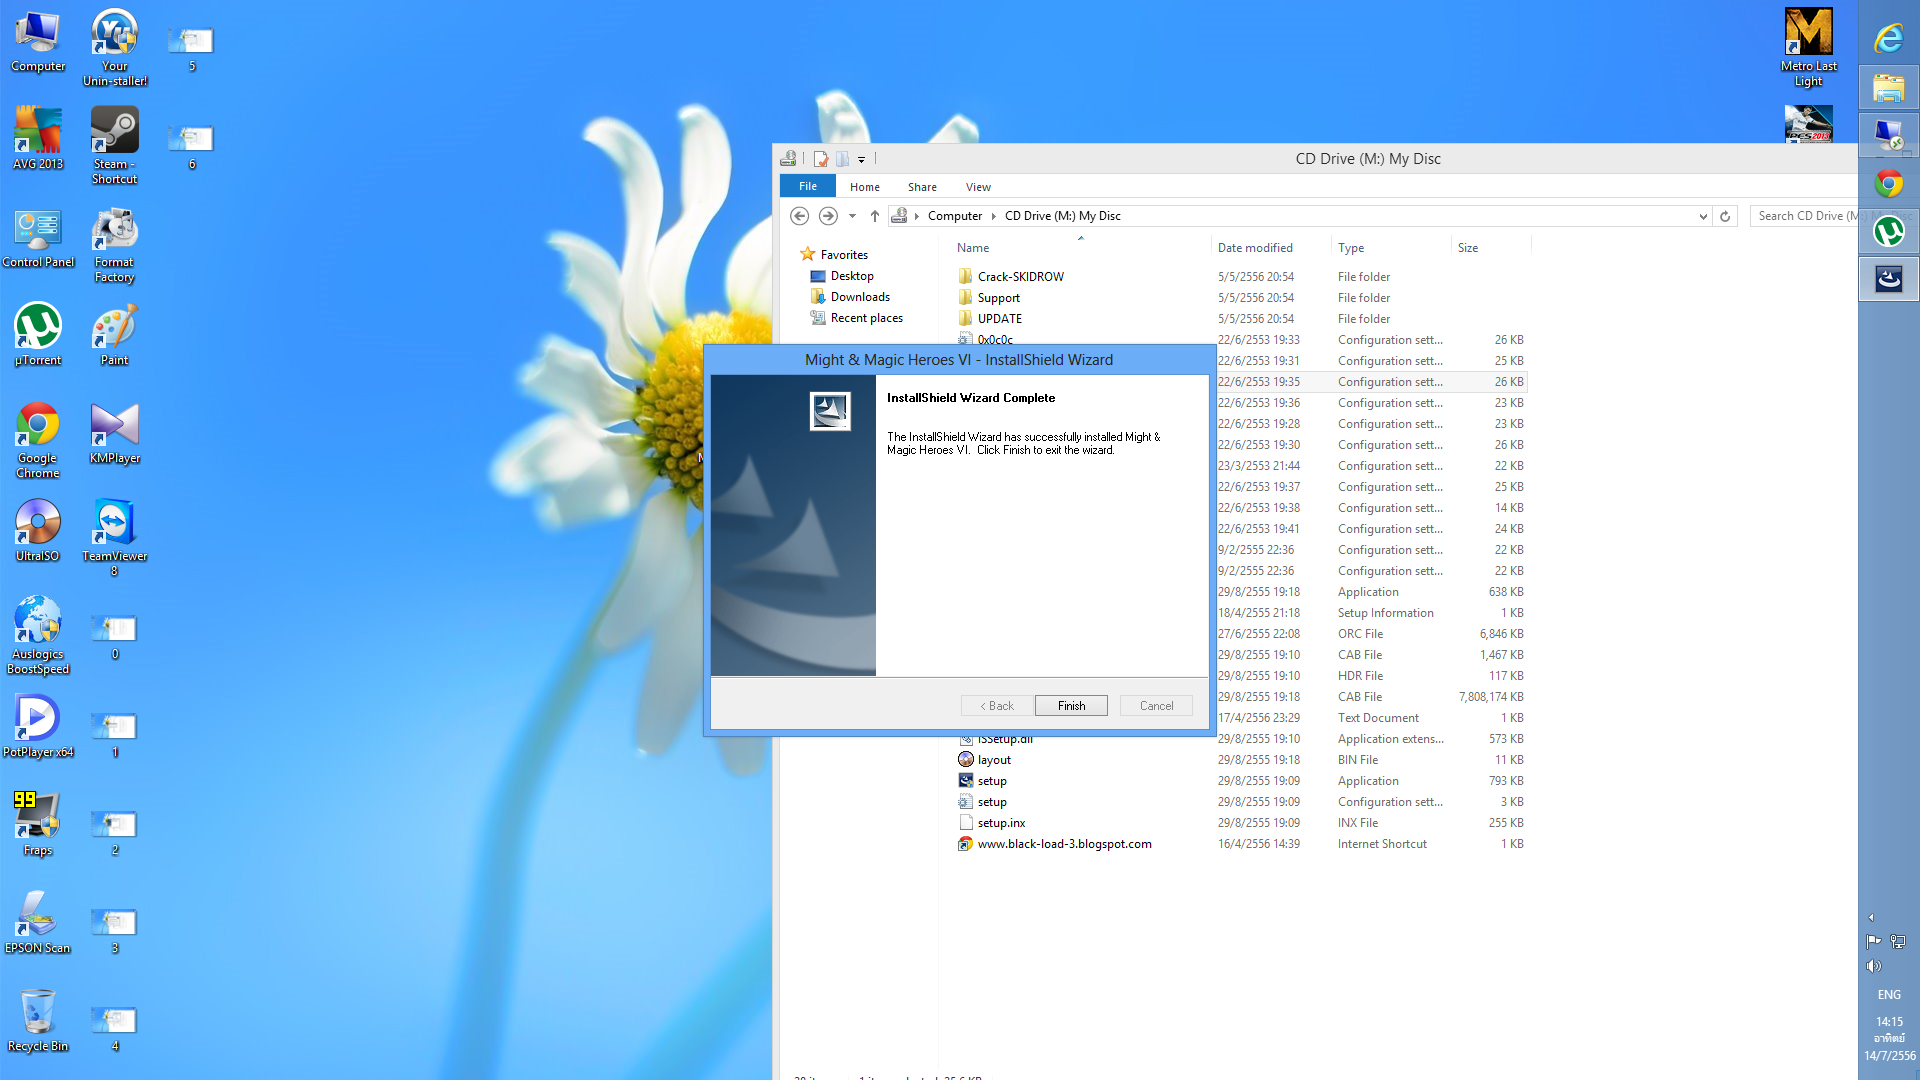
Task: Click Cancel in the InstallShield wizard
Action: 1156,706
